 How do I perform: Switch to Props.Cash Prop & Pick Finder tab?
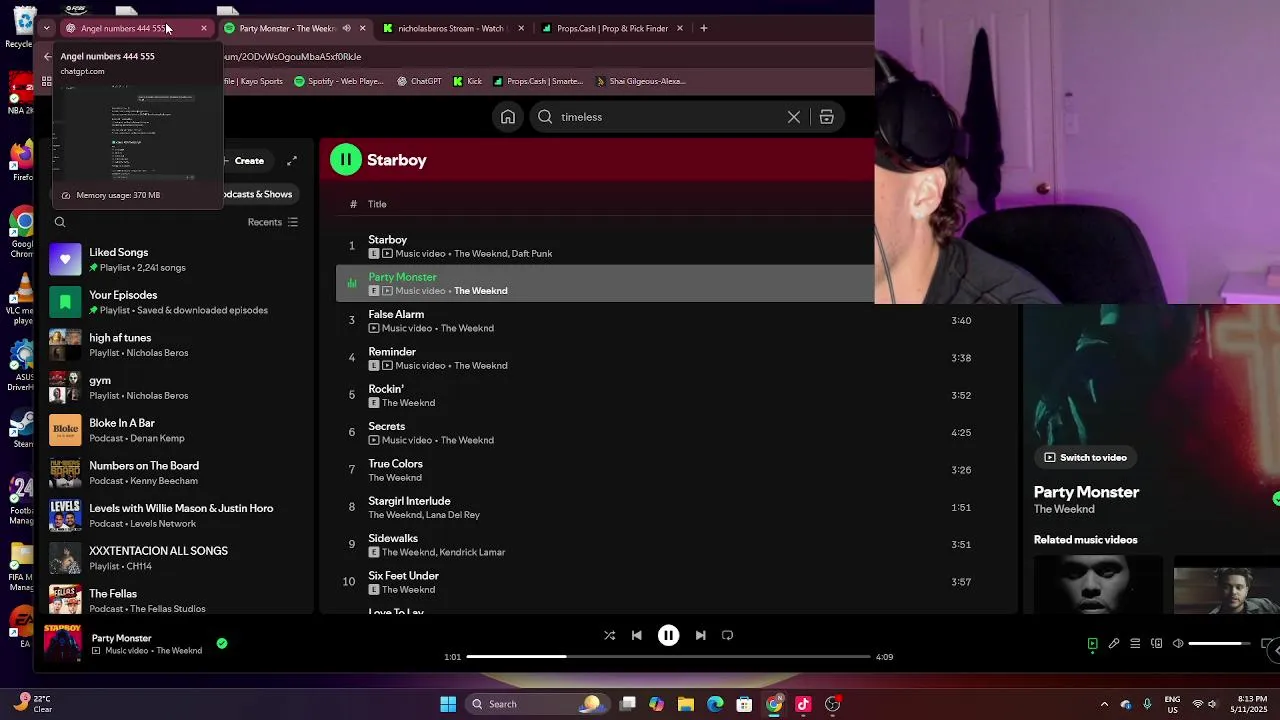click(x=612, y=28)
